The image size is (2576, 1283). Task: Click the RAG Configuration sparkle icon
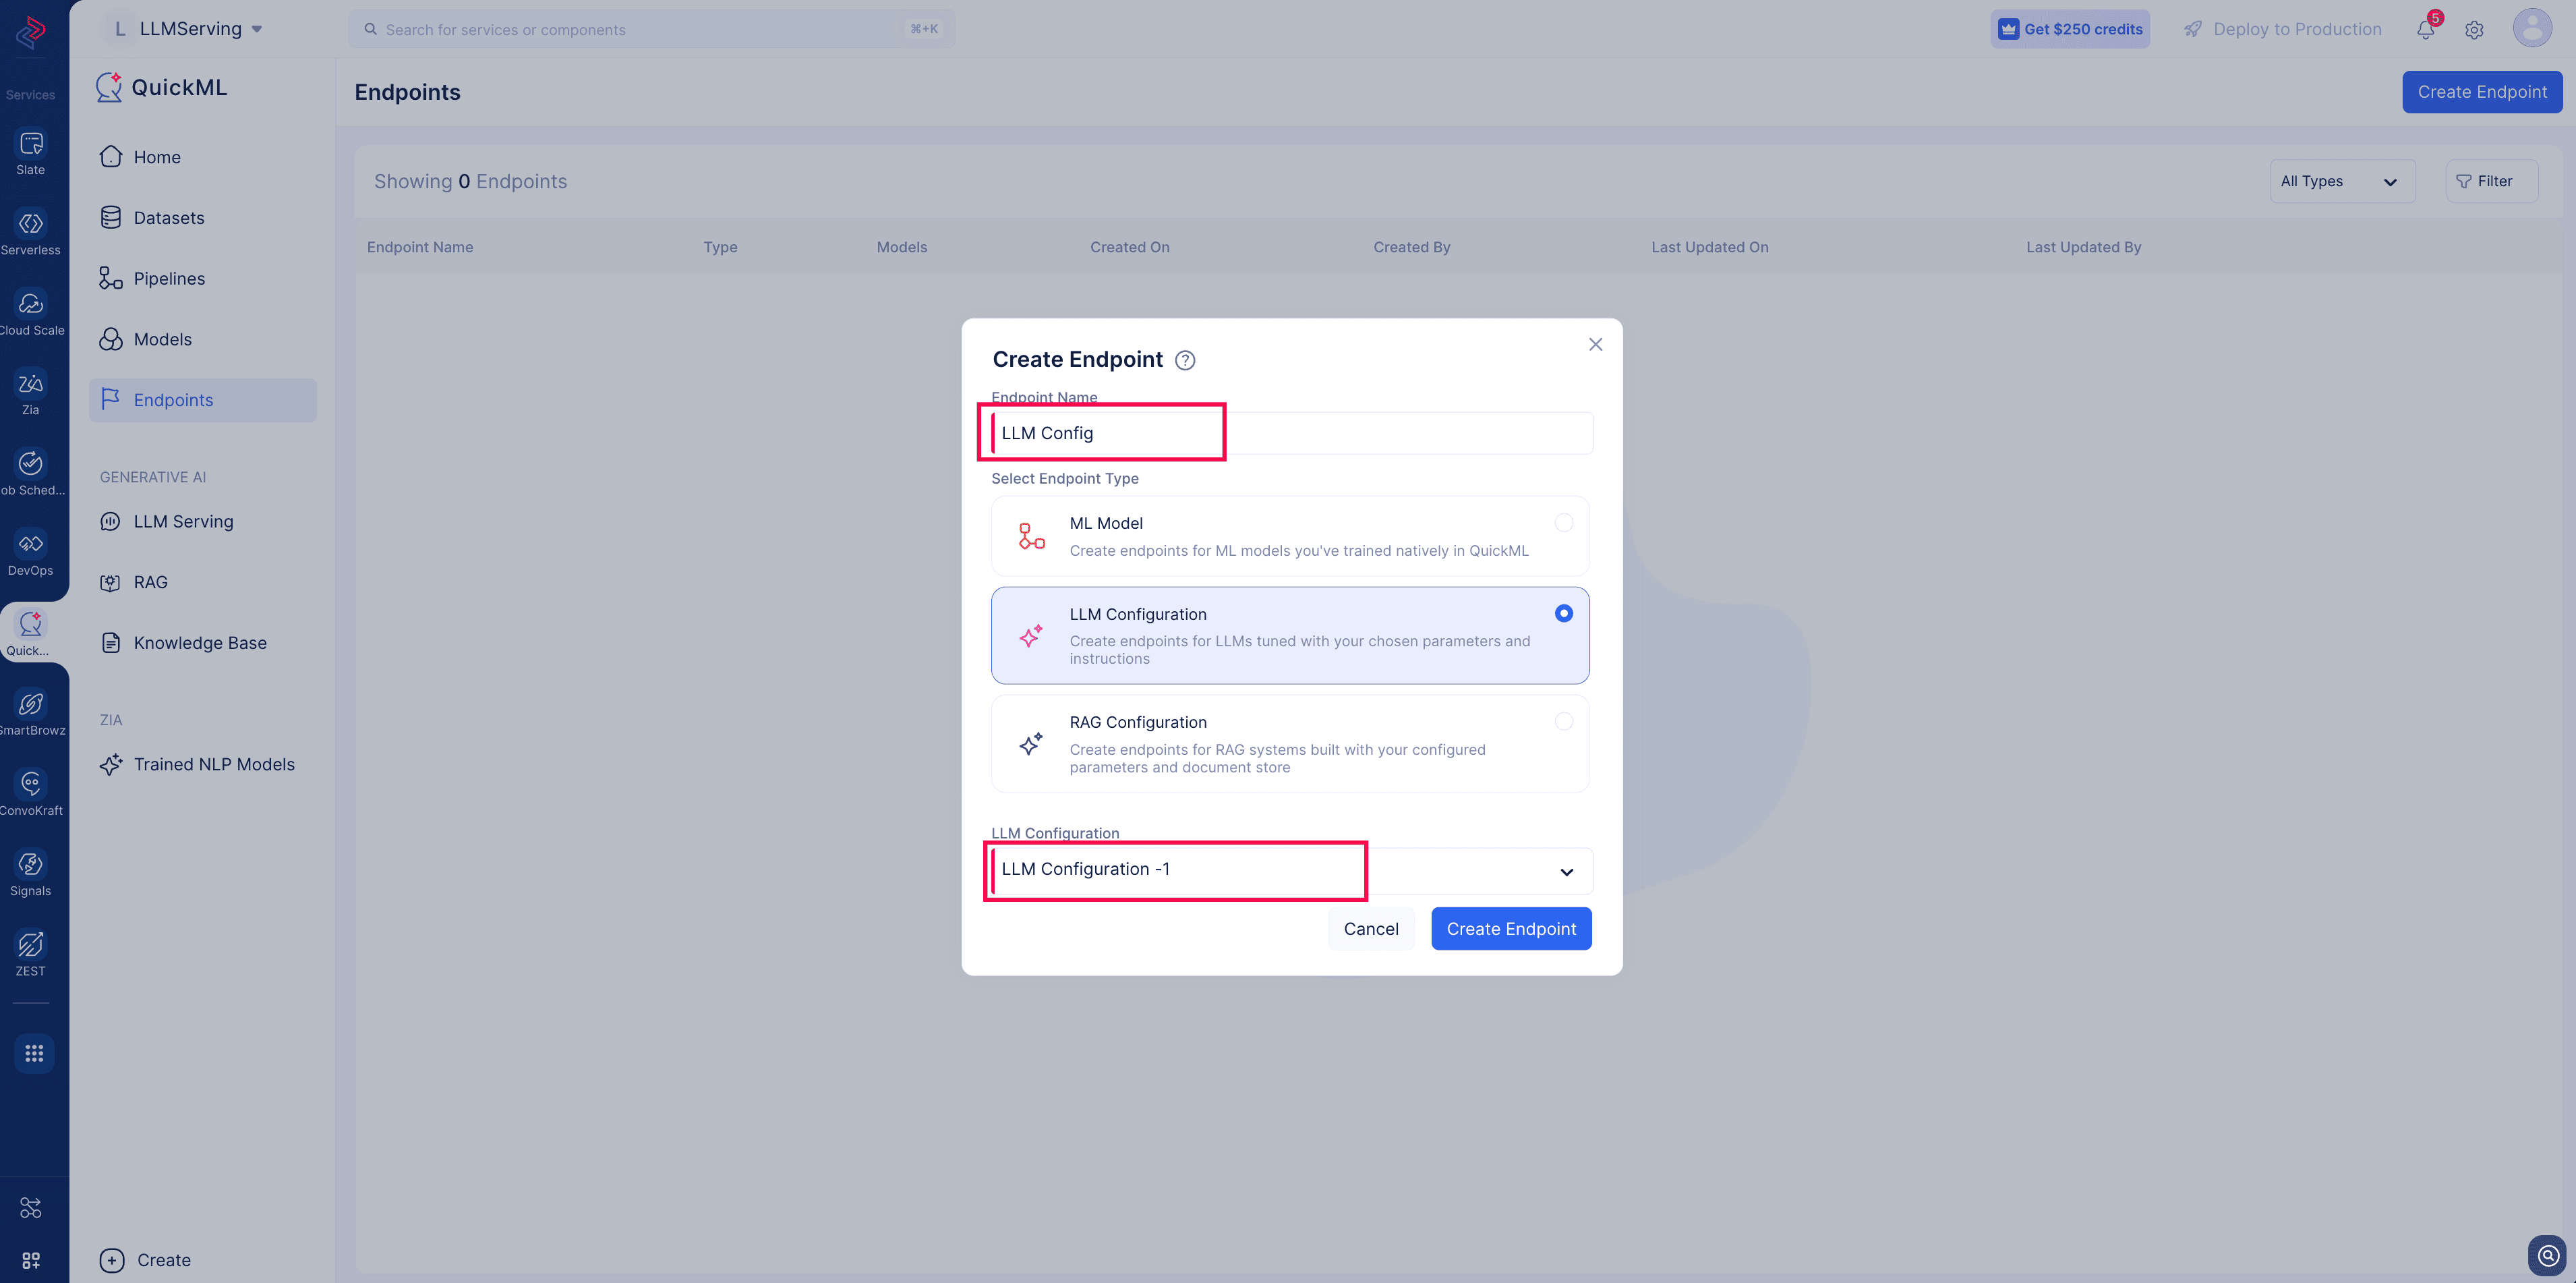pyautogui.click(x=1031, y=744)
